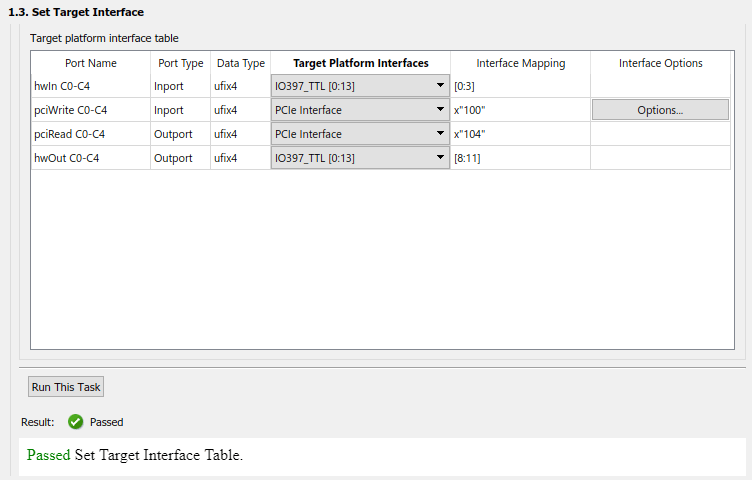Click the green Passed checkmark icon

click(75, 422)
